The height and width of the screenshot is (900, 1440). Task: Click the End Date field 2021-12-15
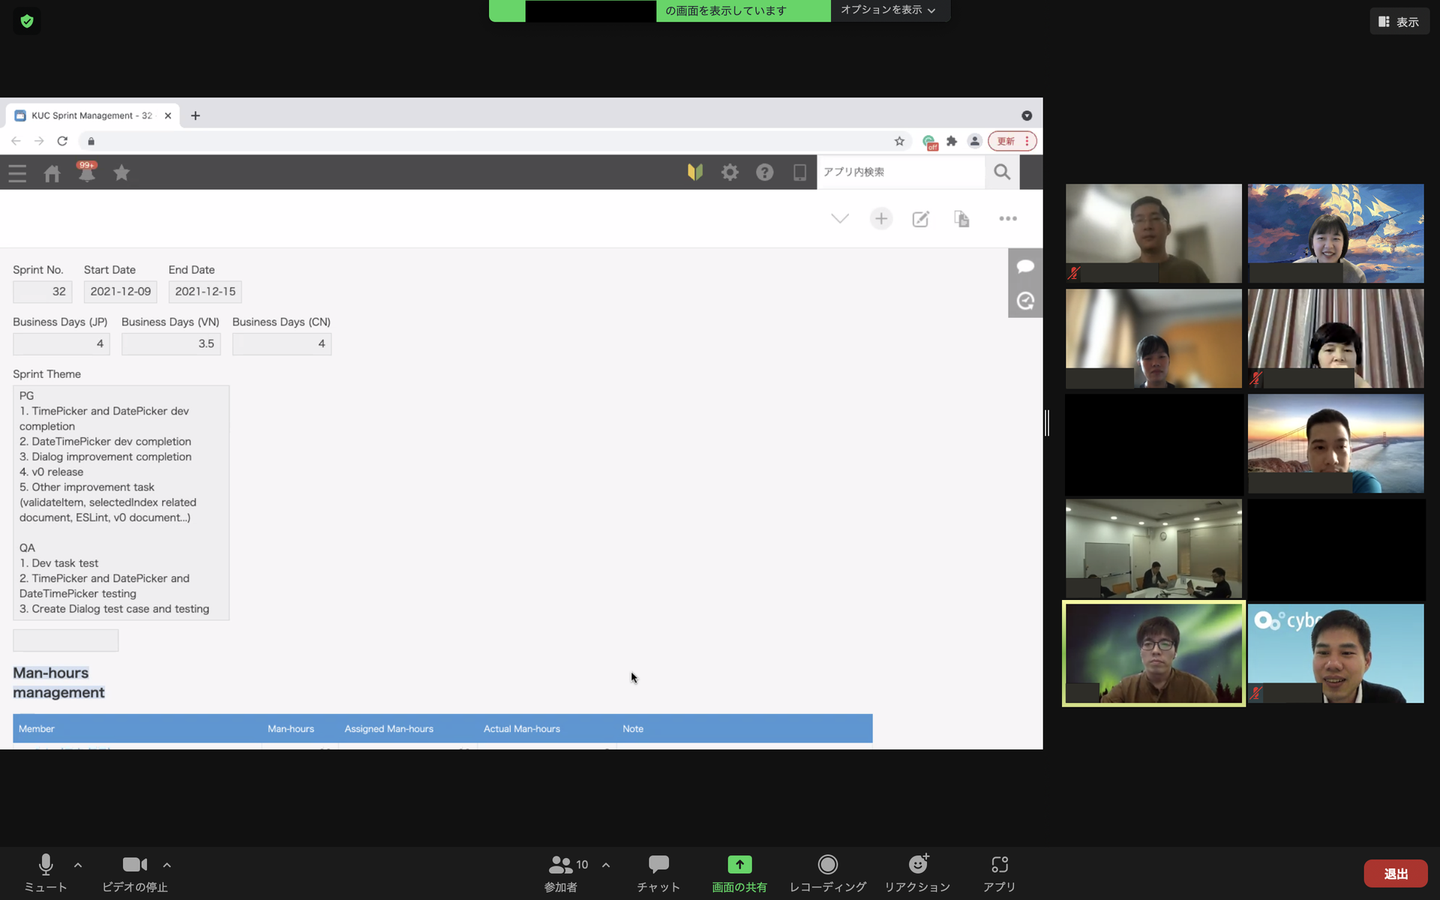click(205, 292)
